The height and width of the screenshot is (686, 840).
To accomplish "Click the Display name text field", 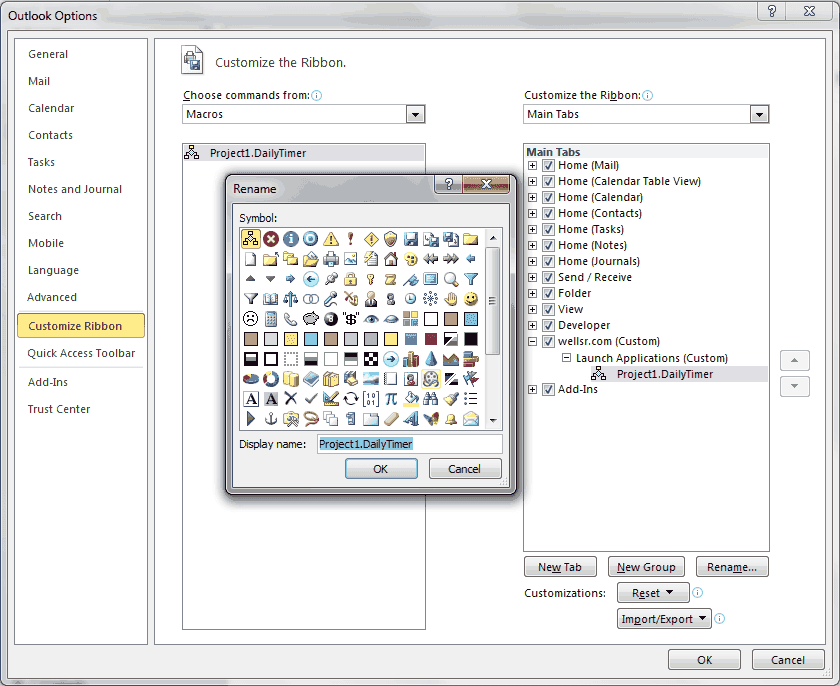I will click(409, 443).
